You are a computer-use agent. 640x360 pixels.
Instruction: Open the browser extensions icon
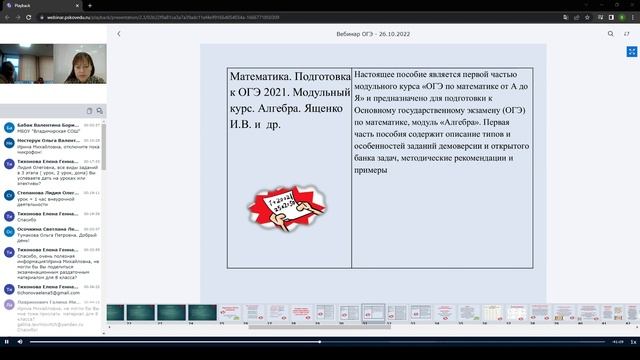click(600, 18)
